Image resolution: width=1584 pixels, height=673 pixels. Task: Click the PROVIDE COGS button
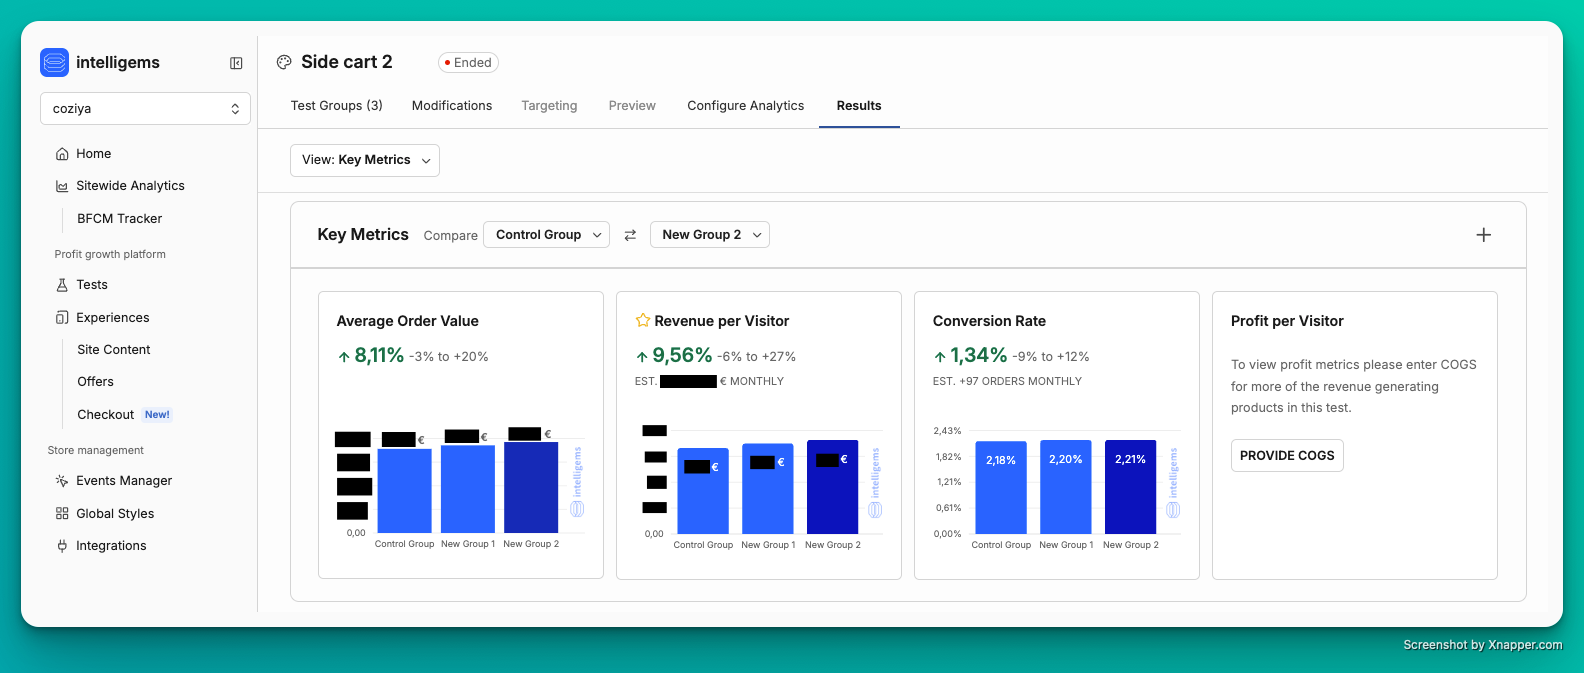click(x=1286, y=456)
